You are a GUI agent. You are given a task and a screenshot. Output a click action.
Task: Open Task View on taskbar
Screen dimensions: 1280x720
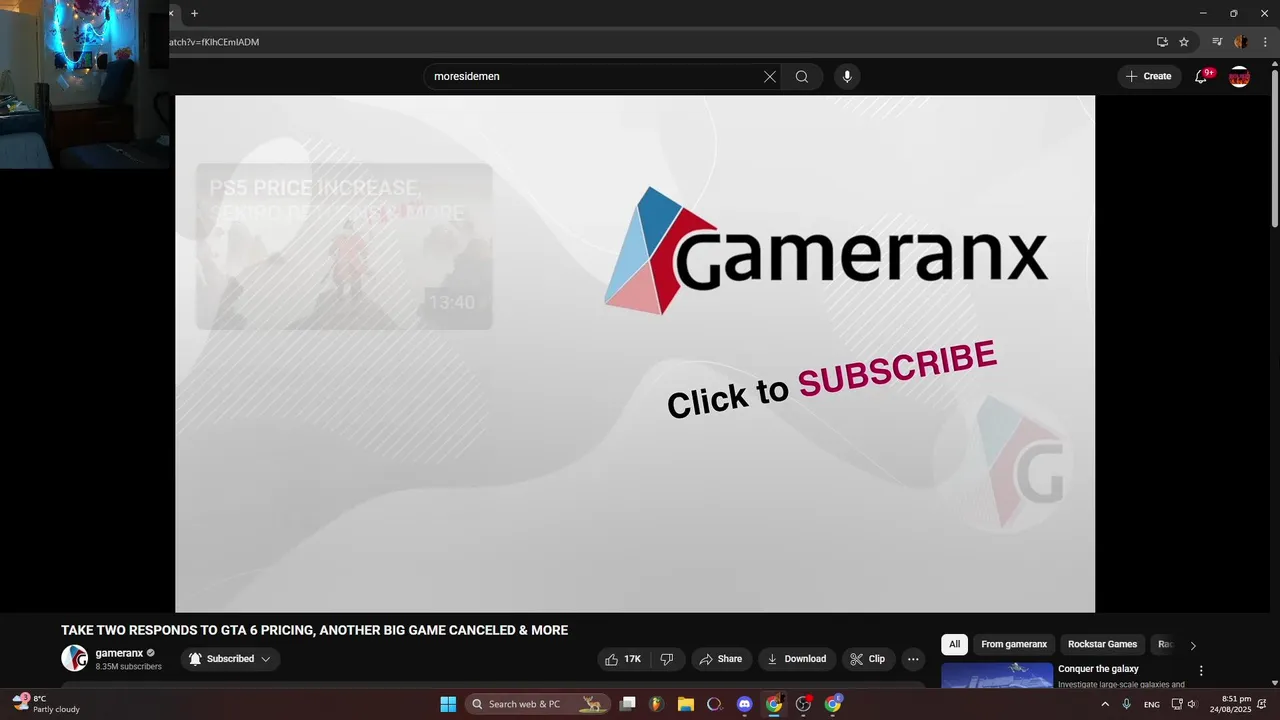(x=627, y=704)
